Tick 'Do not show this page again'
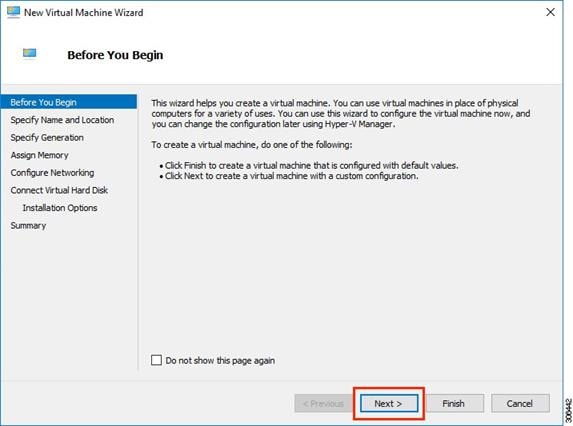Image resolution: width=573 pixels, height=426 pixels. click(156, 360)
